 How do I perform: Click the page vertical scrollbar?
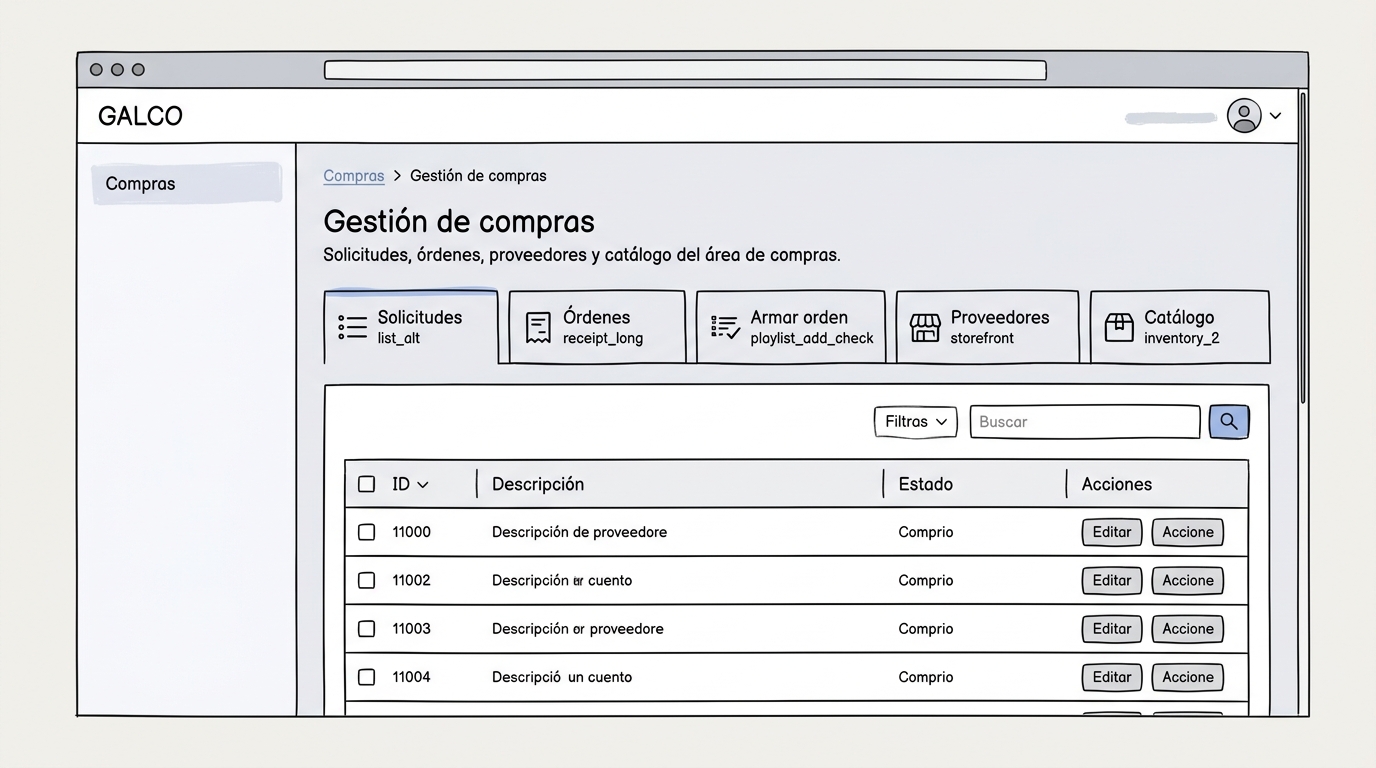[x=1302, y=248]
